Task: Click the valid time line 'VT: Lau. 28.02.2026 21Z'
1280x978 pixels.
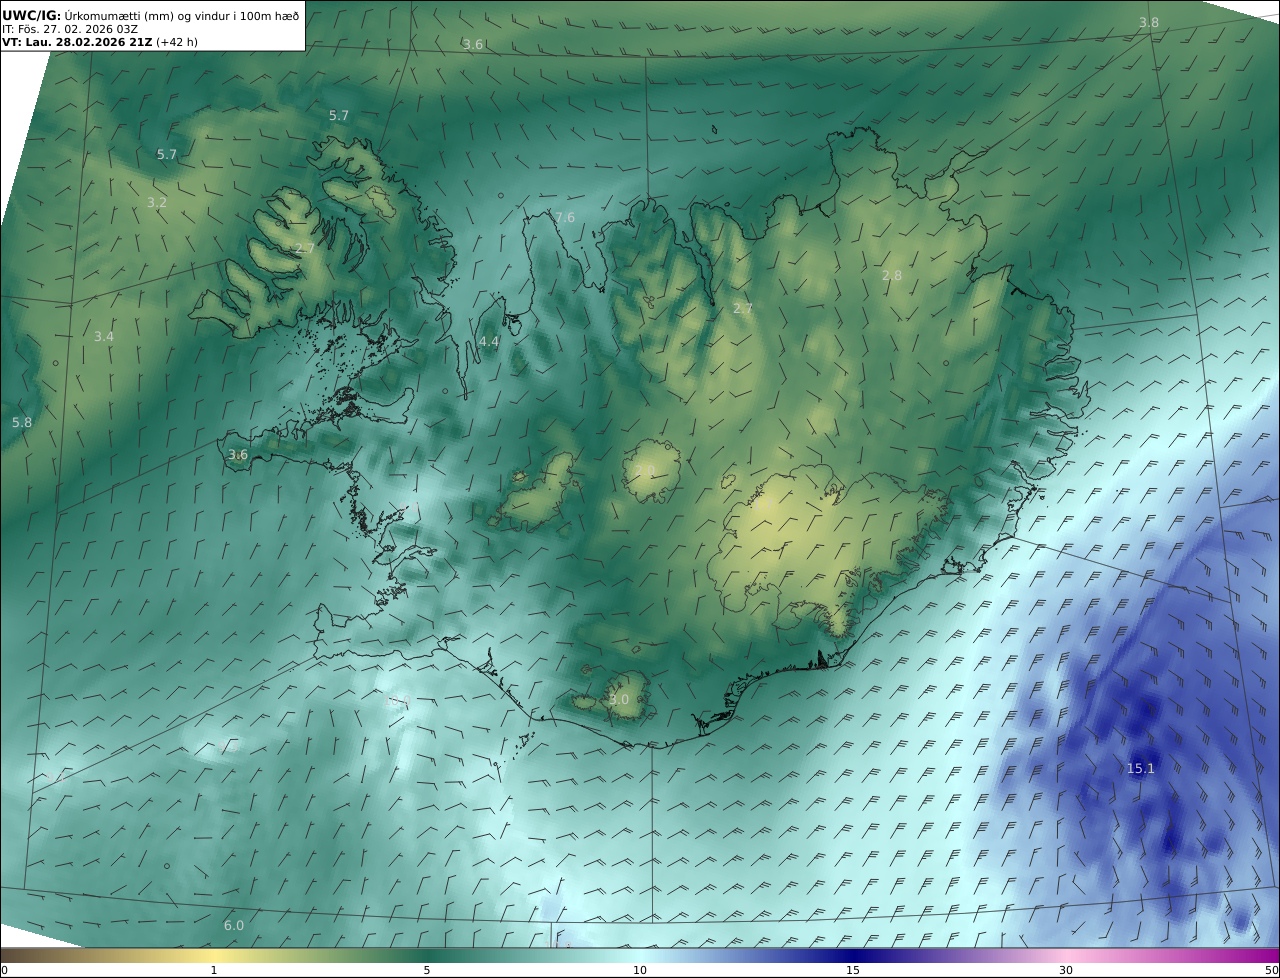Action: pos(77,43)
